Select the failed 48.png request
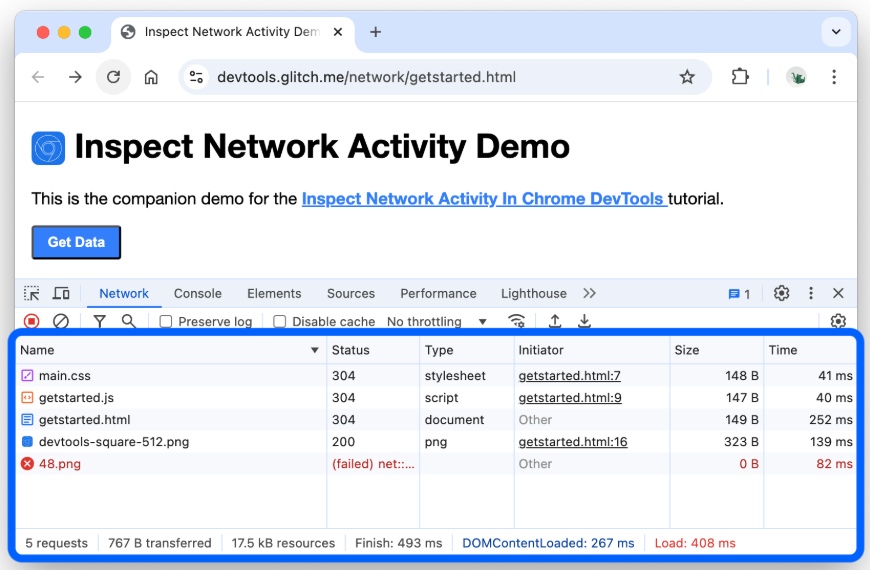Viewport: 870px width, 570px height. click(x=436, y=464)
